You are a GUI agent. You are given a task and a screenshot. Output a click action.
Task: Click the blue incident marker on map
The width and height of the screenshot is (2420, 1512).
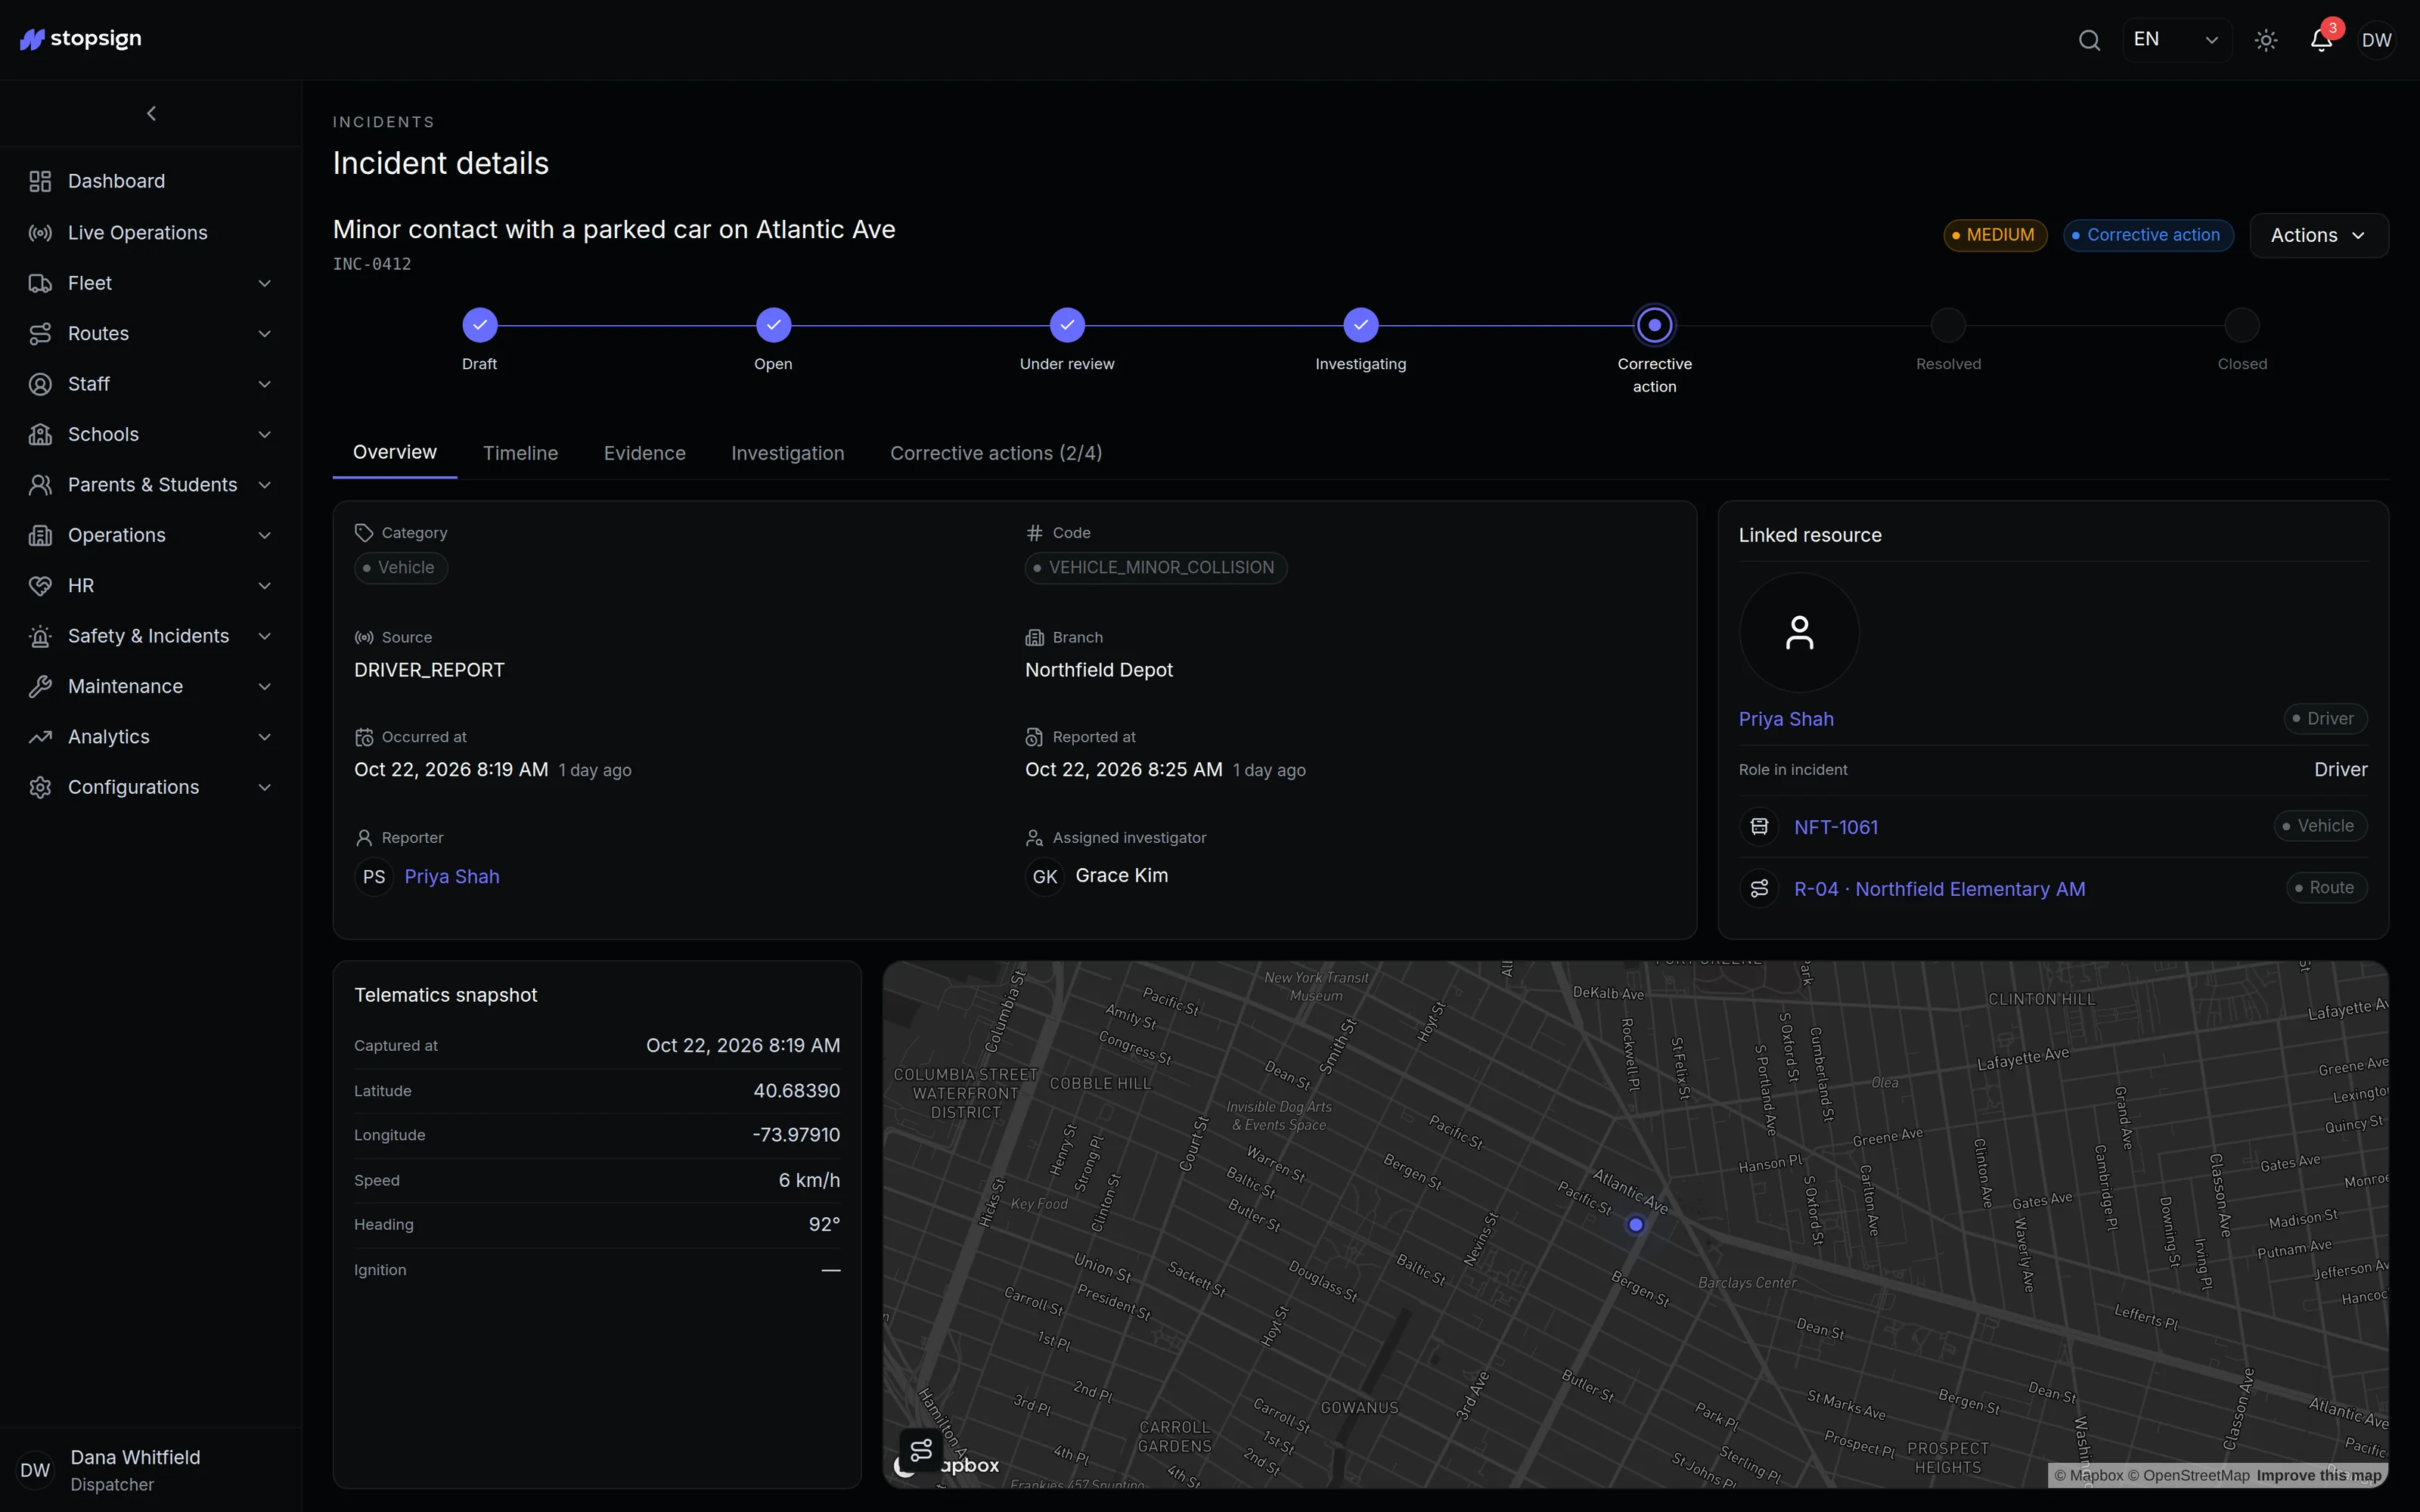(x=1635, y=1224)
